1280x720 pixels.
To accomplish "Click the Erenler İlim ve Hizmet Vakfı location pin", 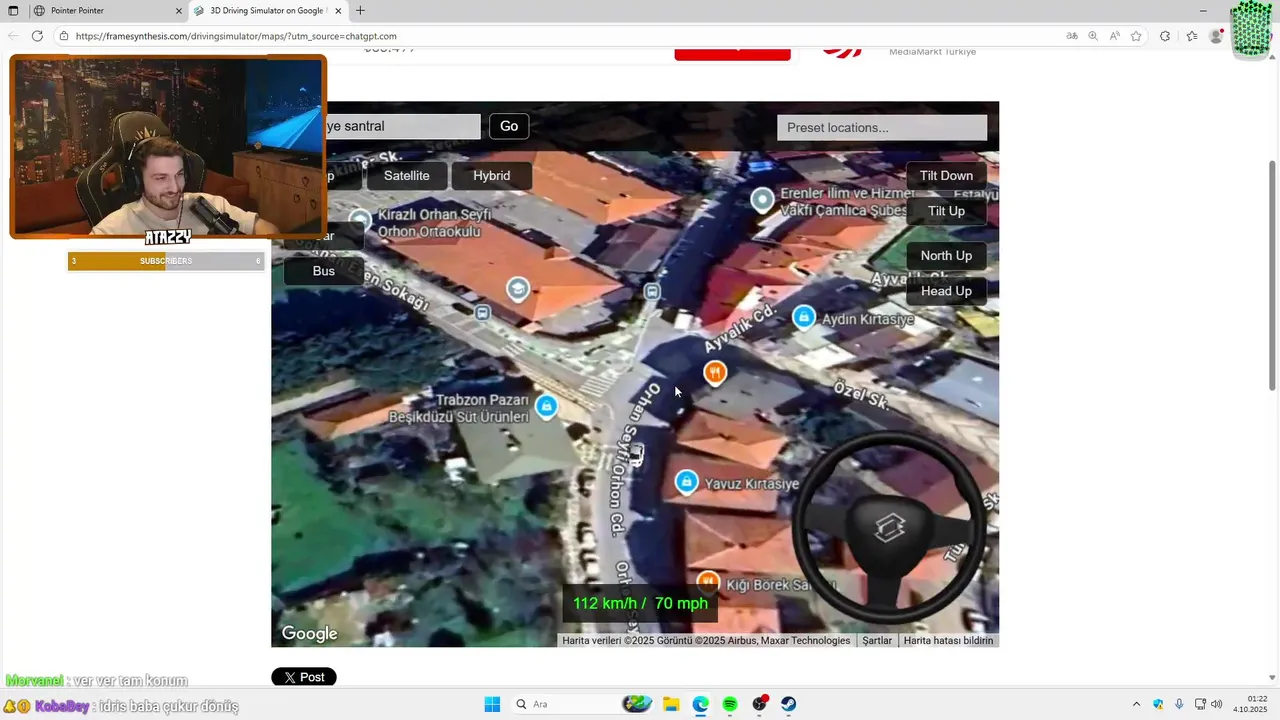I will 763,201.
